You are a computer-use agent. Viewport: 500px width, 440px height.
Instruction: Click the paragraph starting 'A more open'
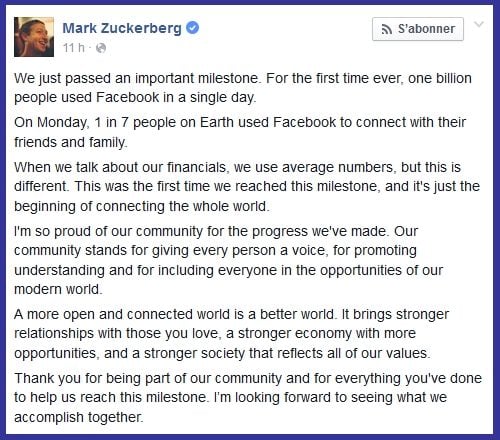coord(231,334)
